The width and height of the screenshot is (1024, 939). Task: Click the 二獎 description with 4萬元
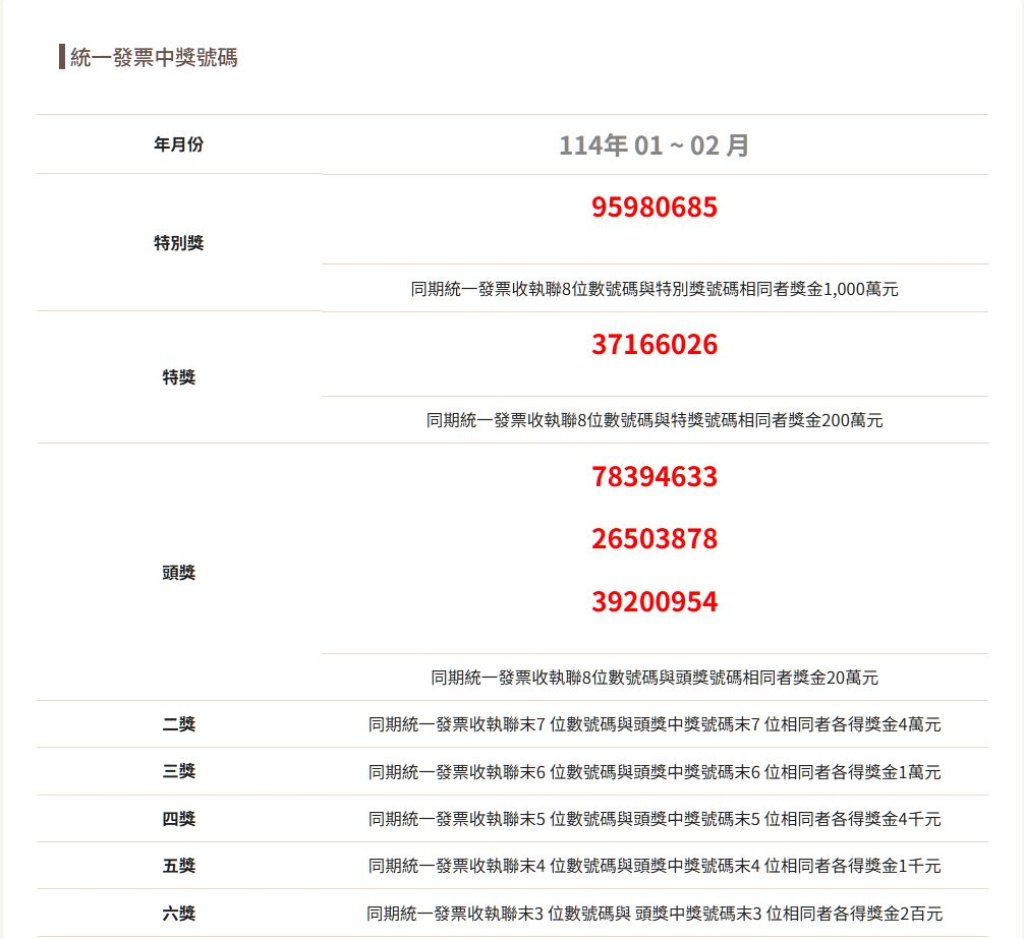tap(654, 724)
